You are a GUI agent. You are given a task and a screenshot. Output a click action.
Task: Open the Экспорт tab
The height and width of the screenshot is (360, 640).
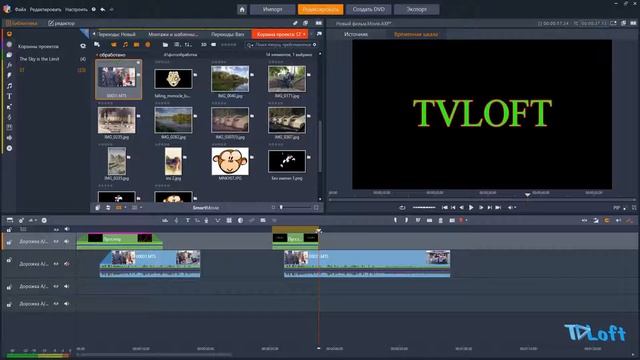click(417, 9)
